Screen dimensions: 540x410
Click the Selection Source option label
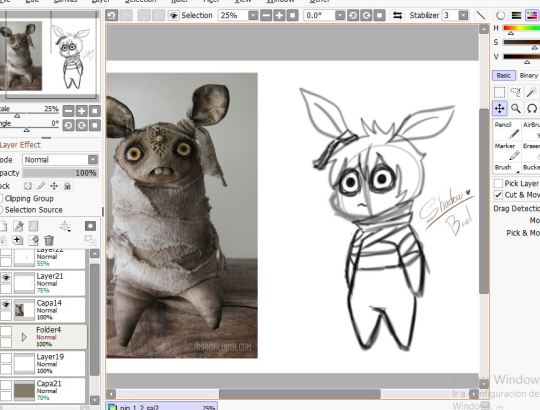click(33, 210)
